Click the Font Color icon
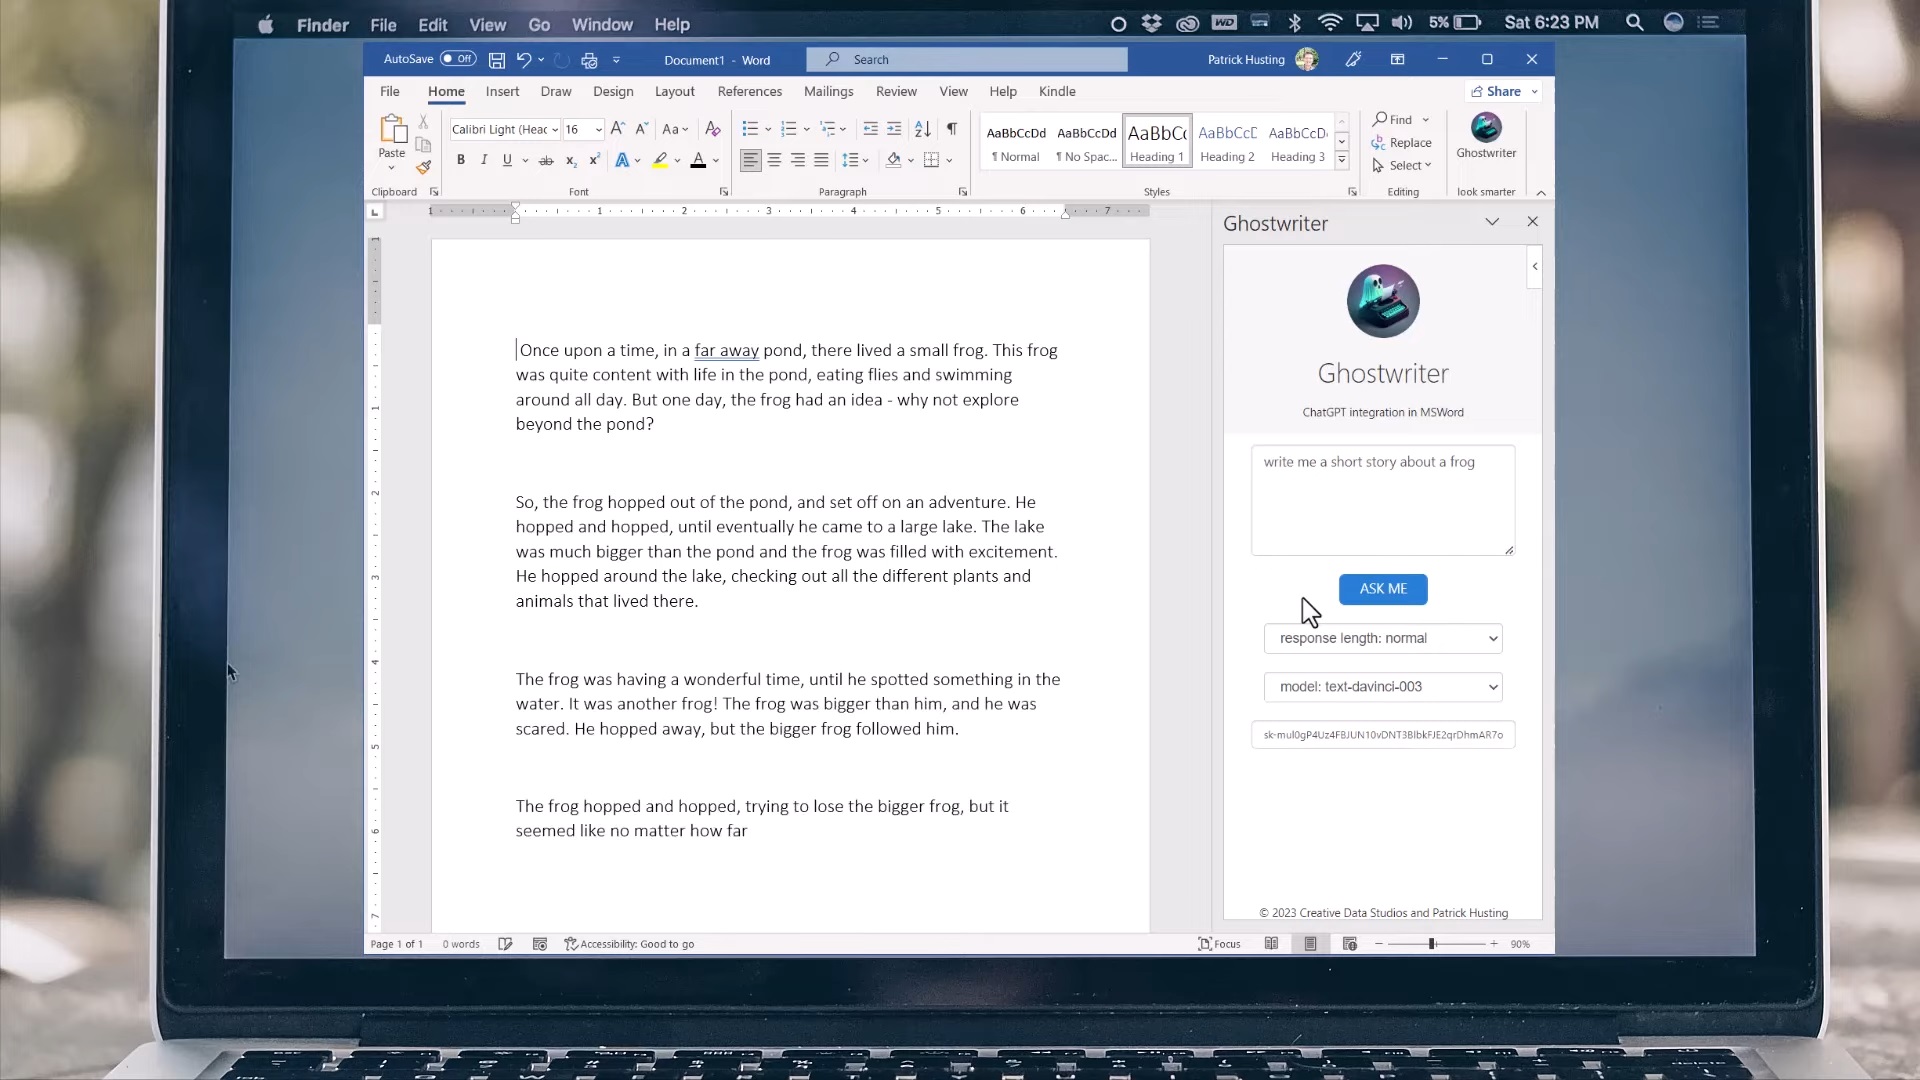The height and width of the screenshot is (1080, 1920). click(x=699, y=161)
